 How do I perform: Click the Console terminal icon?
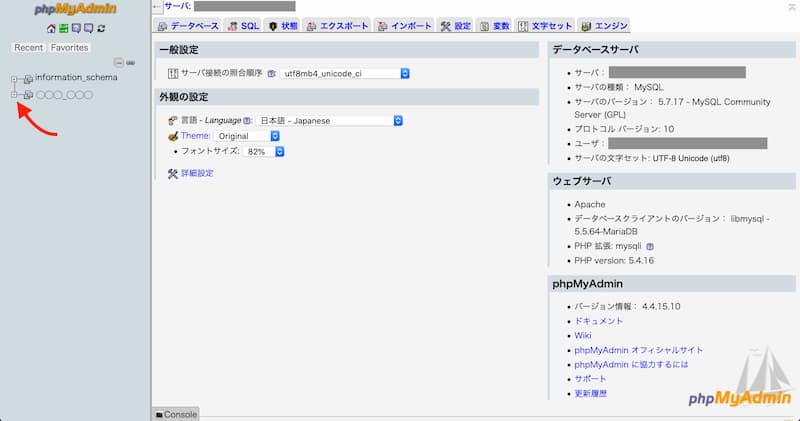pyautogui.click(x=159, y=415)
